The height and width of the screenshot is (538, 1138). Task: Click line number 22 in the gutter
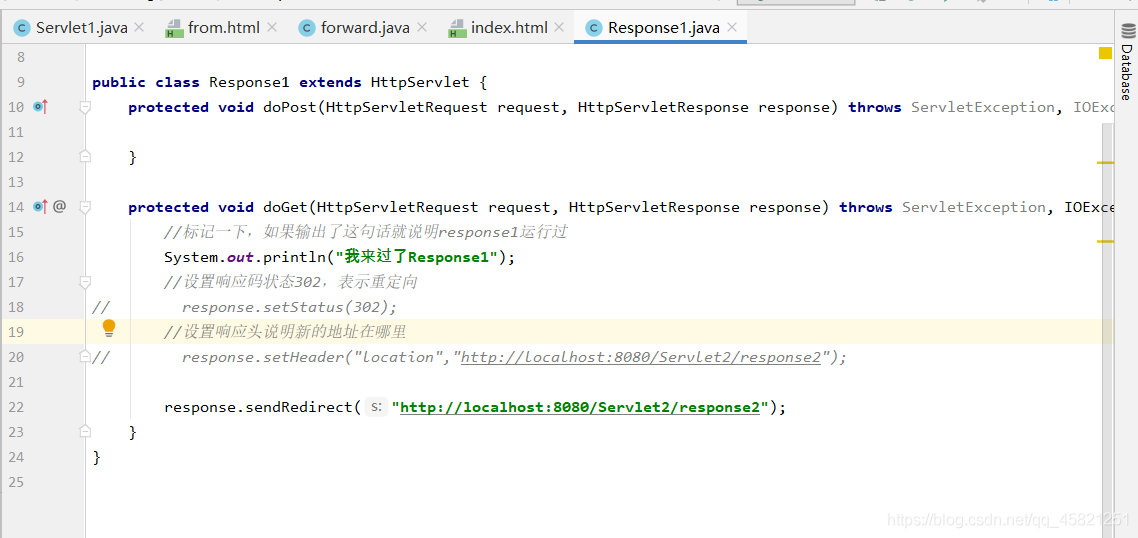(x=16, y=407)
